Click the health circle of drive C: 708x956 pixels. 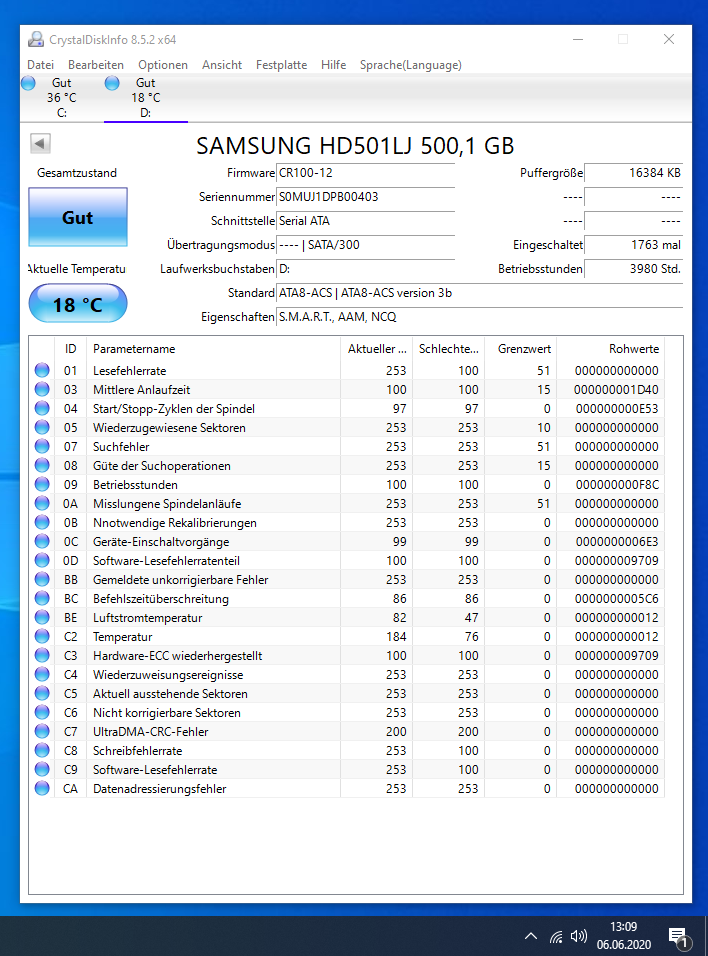tap(28, 83)
